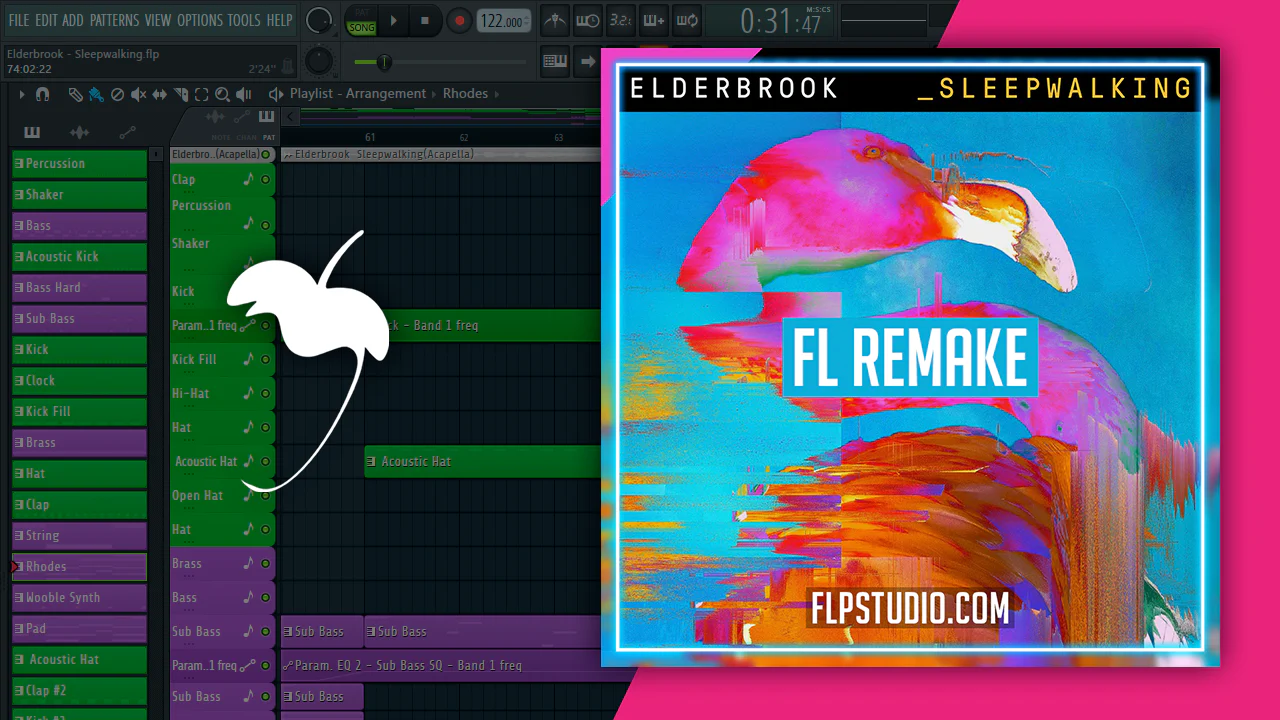Select the Rhodes pattern in picker

point(79,567)
